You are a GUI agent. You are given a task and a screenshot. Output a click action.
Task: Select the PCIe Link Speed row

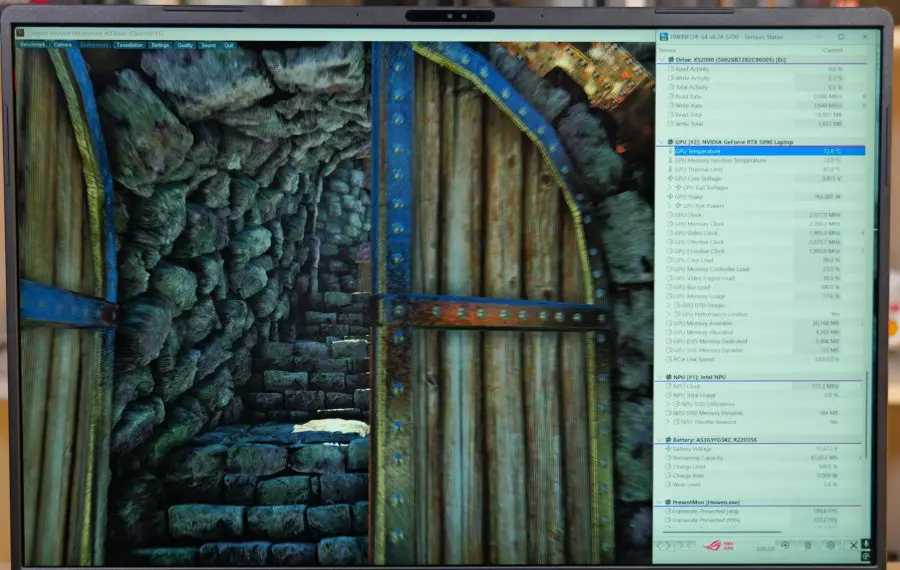coord(765,359)
